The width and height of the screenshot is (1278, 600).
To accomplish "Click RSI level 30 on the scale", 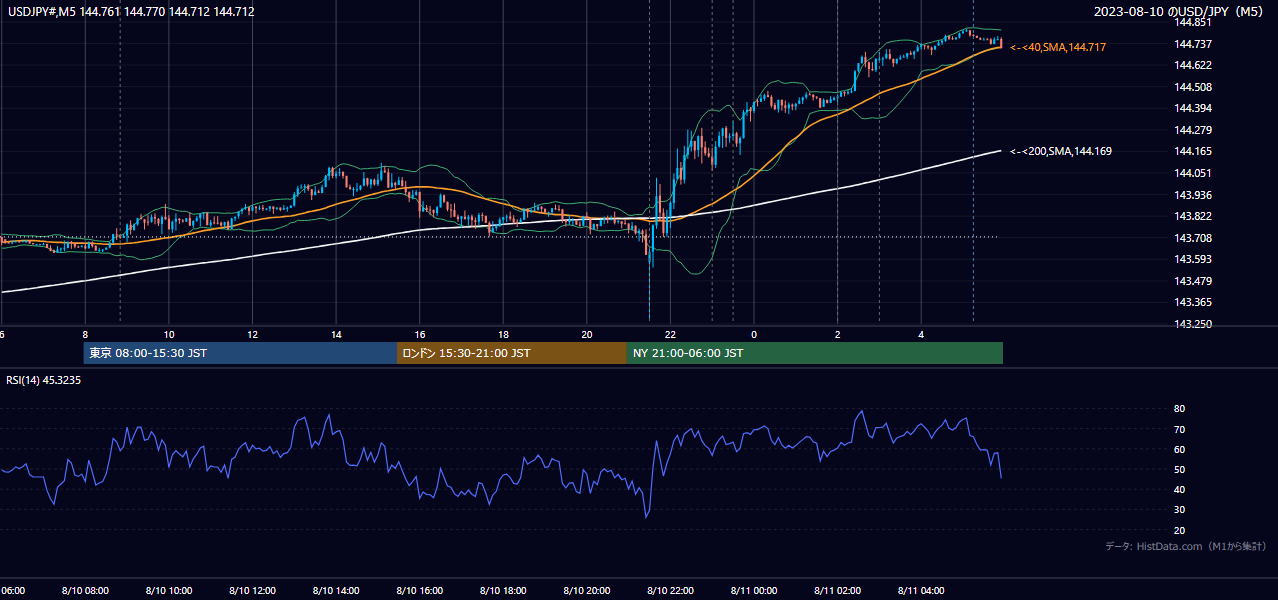I will coord(1179,510).
